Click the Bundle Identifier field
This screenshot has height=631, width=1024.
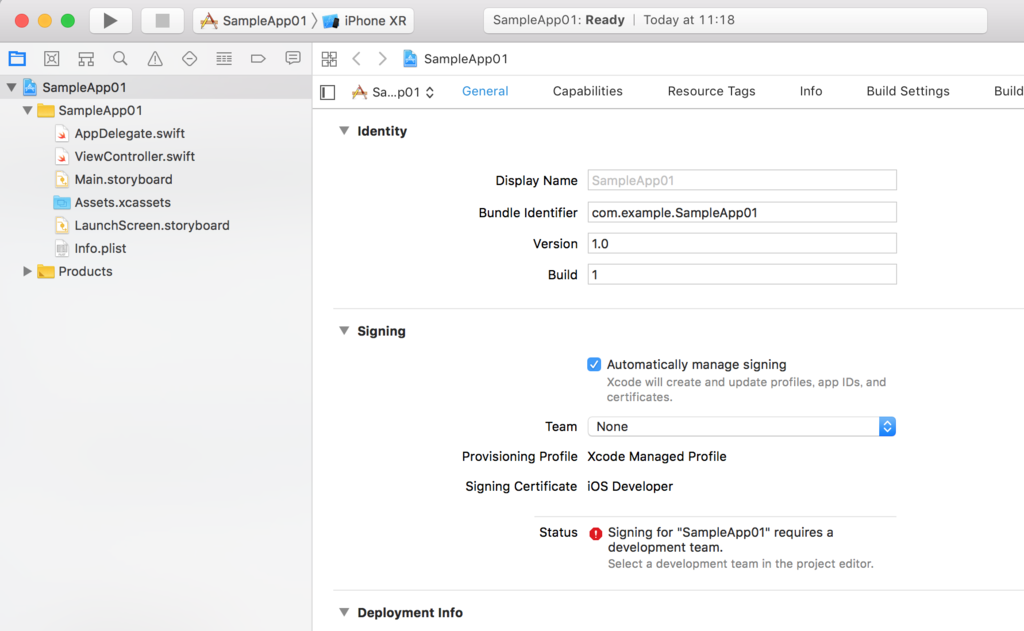pos(742,212)
